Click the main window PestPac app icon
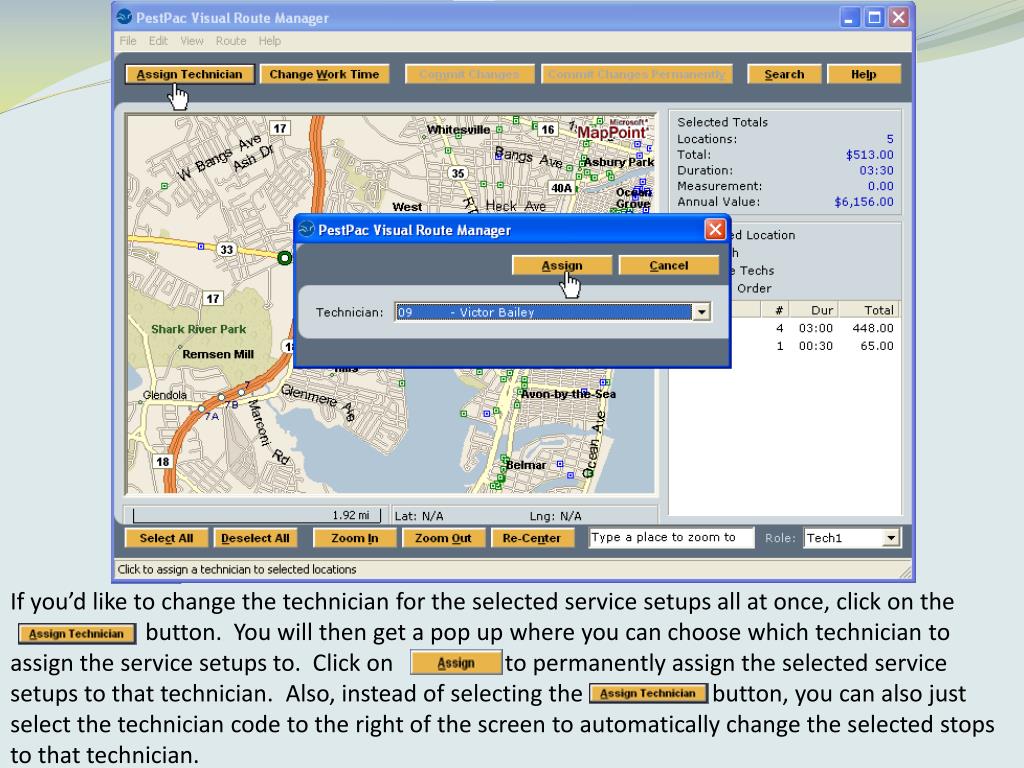 pos(124,17)
